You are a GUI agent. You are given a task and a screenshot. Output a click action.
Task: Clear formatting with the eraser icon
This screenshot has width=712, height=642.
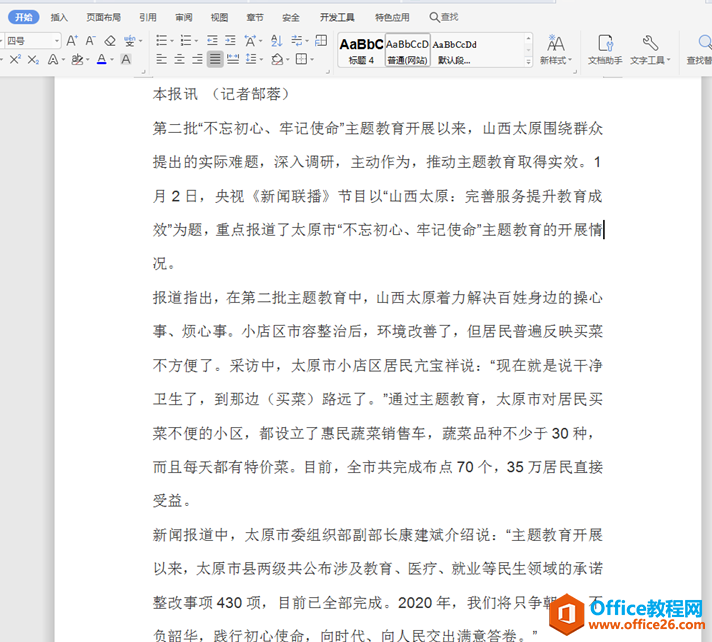click(110, 41)
